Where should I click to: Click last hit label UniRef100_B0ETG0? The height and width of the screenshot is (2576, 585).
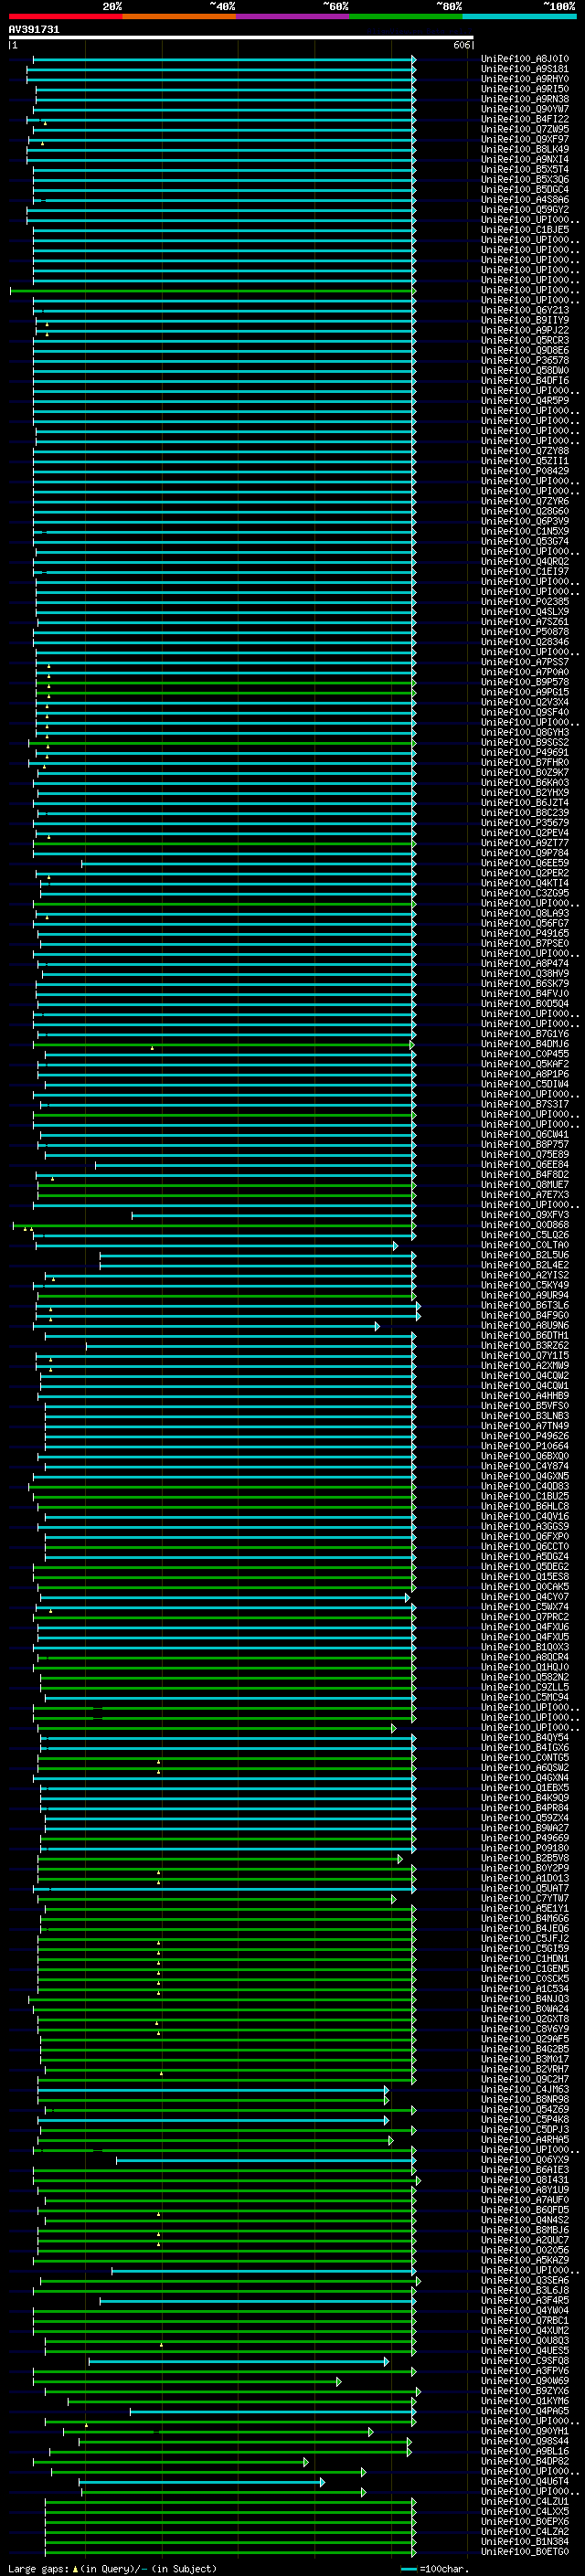[x=525, y=2551]
